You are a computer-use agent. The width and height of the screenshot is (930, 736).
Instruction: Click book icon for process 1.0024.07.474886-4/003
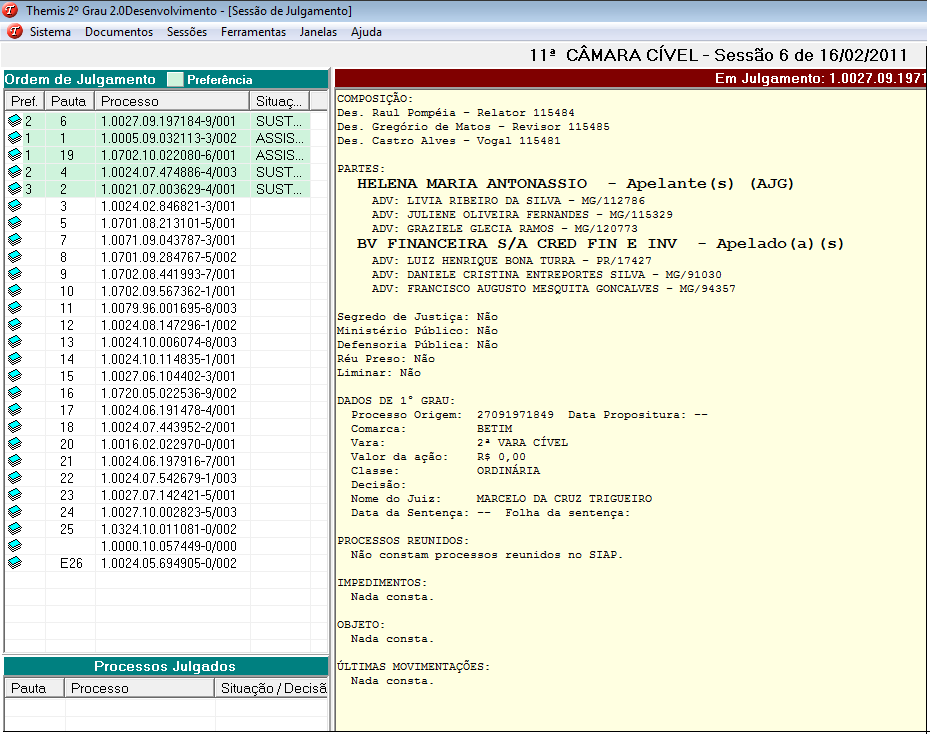(x=15, y=172)
